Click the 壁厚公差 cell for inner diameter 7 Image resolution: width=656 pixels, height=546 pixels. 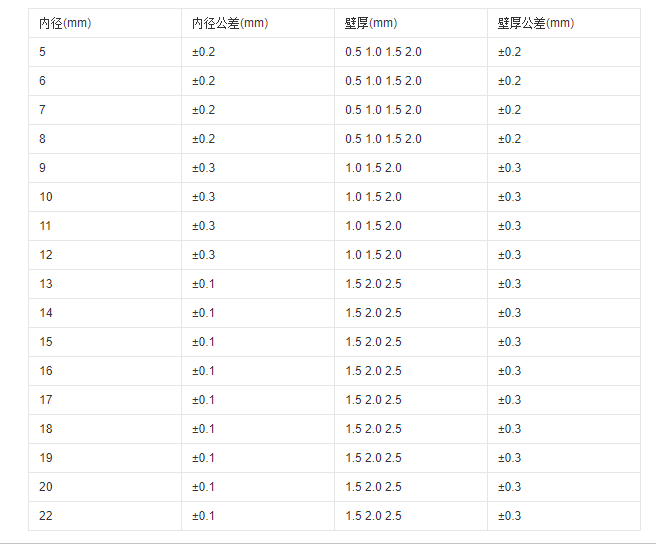point(509,110)
